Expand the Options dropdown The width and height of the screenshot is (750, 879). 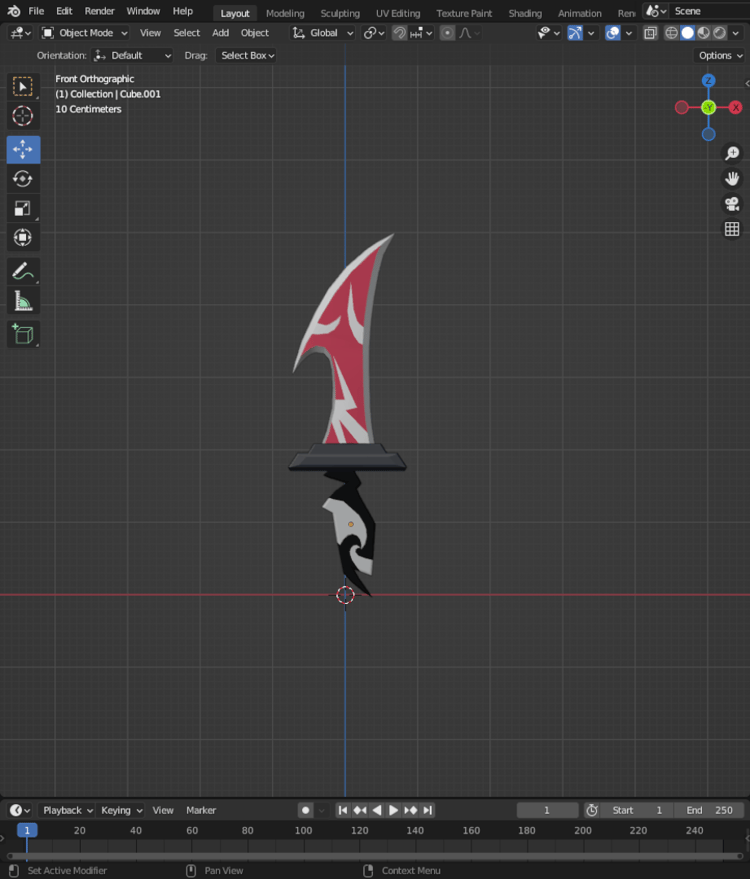(x=720, y=55)
